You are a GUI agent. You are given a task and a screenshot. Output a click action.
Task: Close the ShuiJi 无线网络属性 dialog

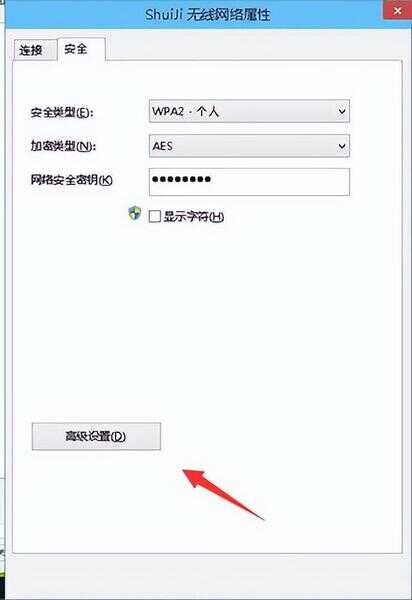pyautogui.click(x=397, y=10)
